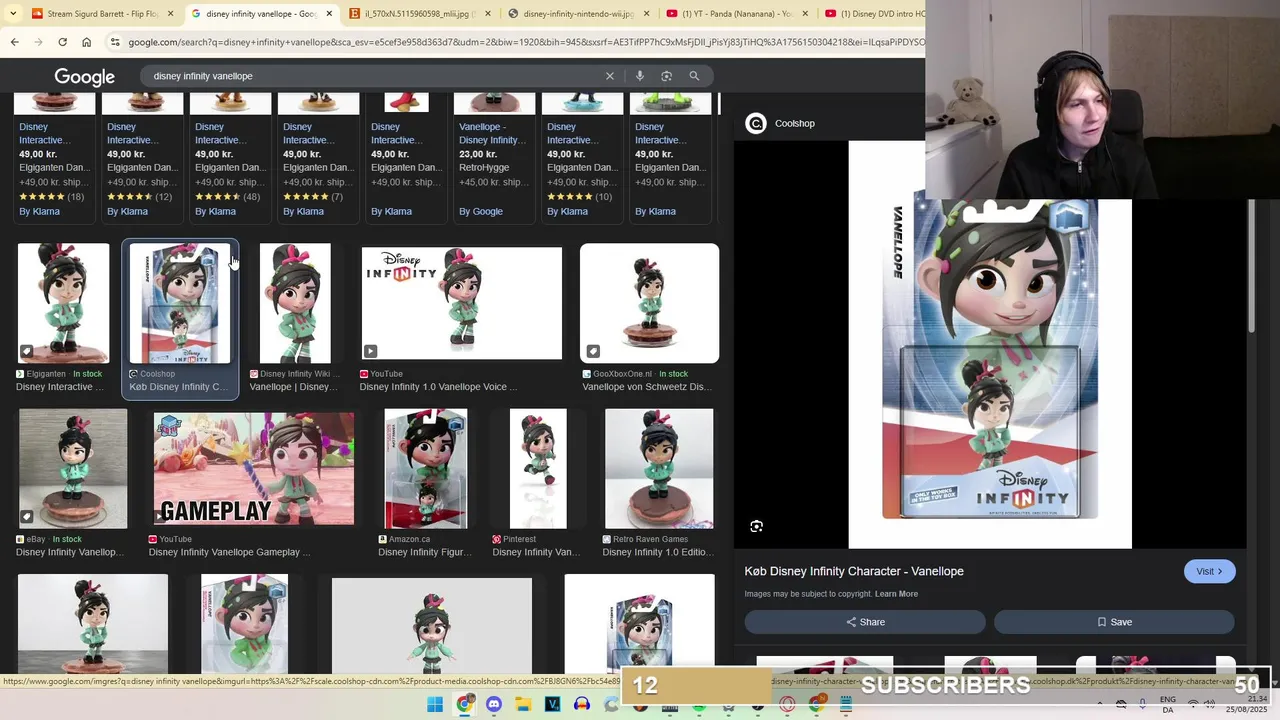Click the product tag icon on Elgiganten thumbnail
1280x720 pixels.
[27, 351]
